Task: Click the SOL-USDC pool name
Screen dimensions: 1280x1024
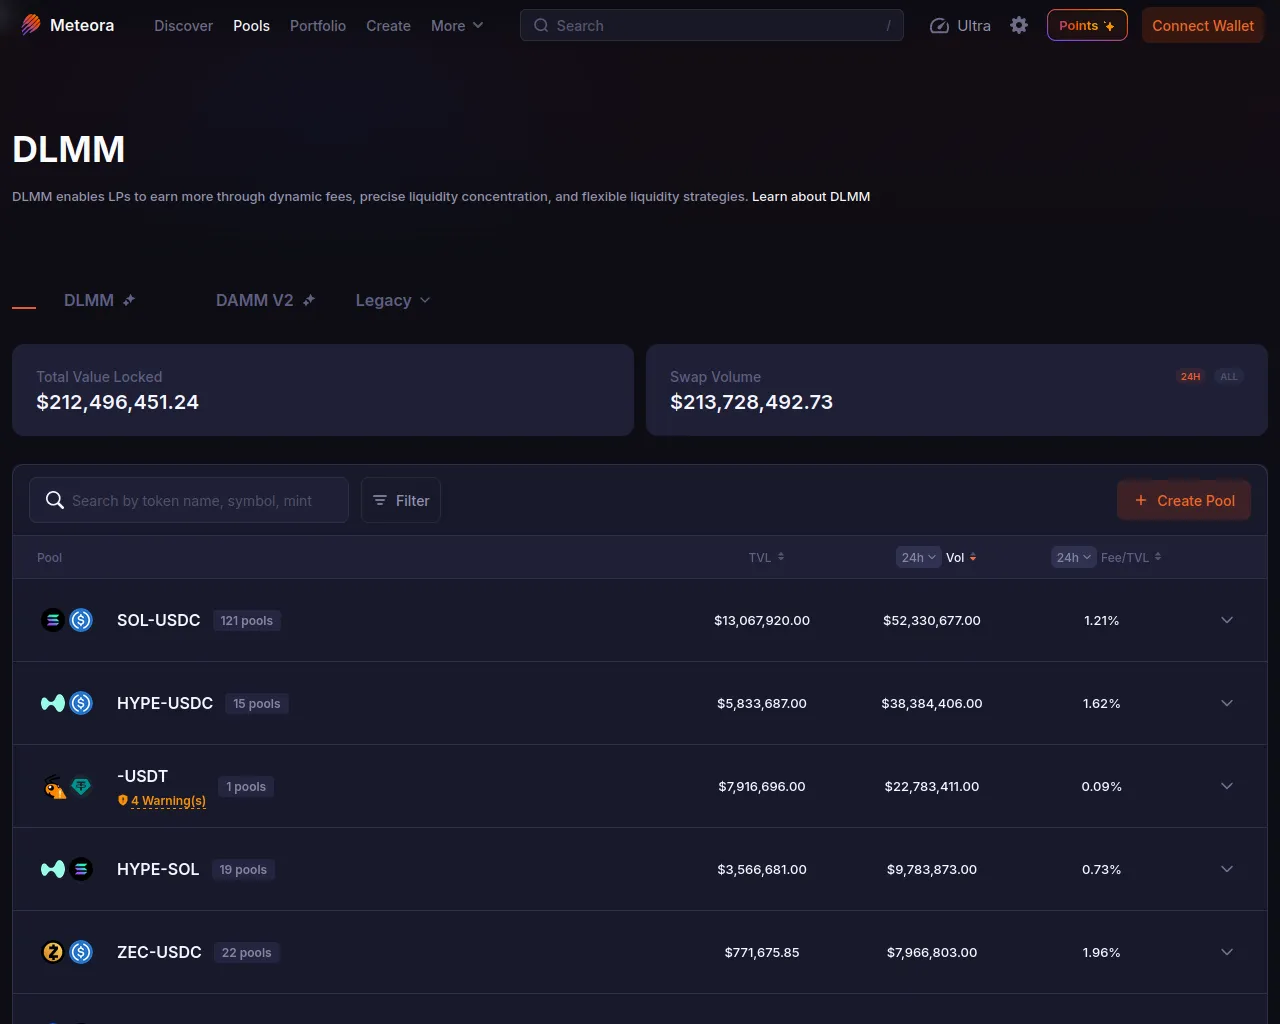Action: click(x=159, y=620)
